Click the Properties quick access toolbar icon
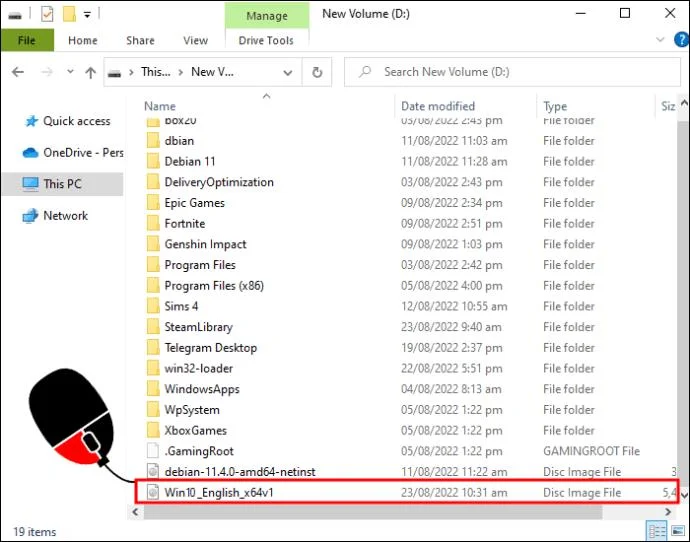The image size is (690, 542). click(x=47, y=14)
